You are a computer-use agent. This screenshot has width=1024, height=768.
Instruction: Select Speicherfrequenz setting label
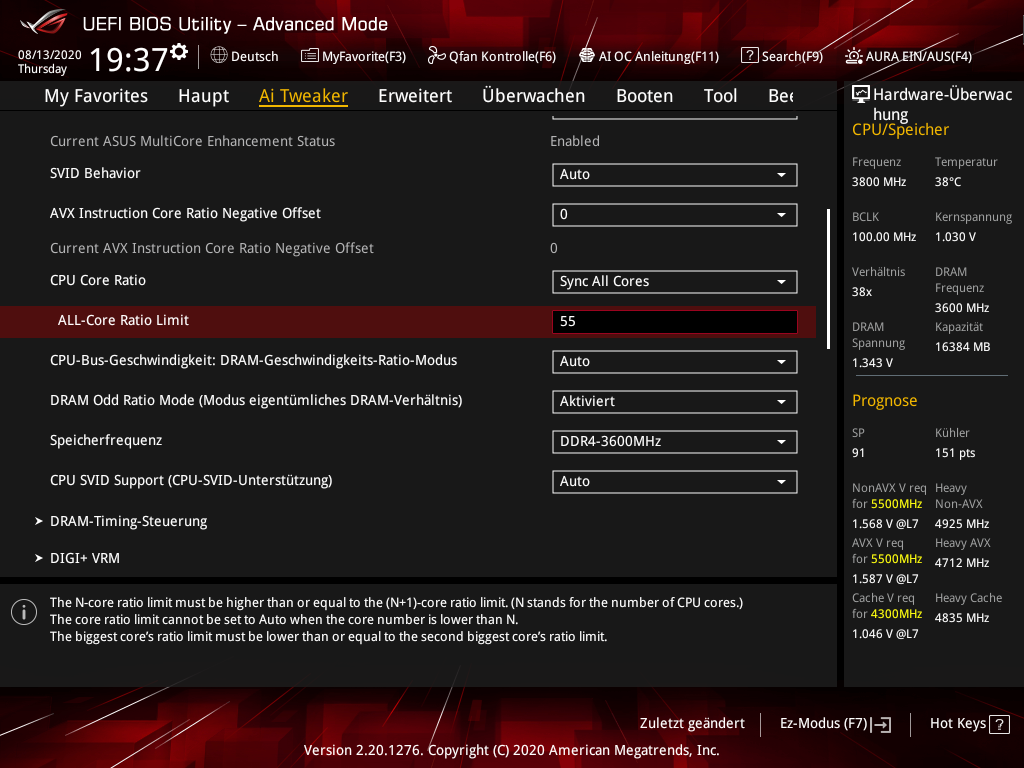(x=106, y=441)
